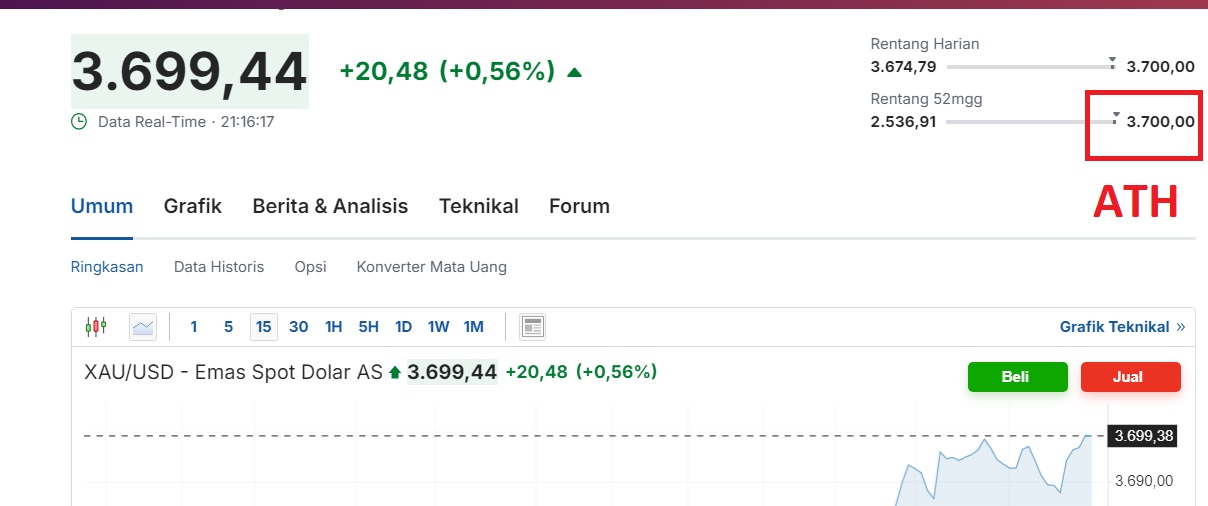The image size is (1208, 506).
Task: Switch to candlestick chart type icon
Action: point(96,326)
